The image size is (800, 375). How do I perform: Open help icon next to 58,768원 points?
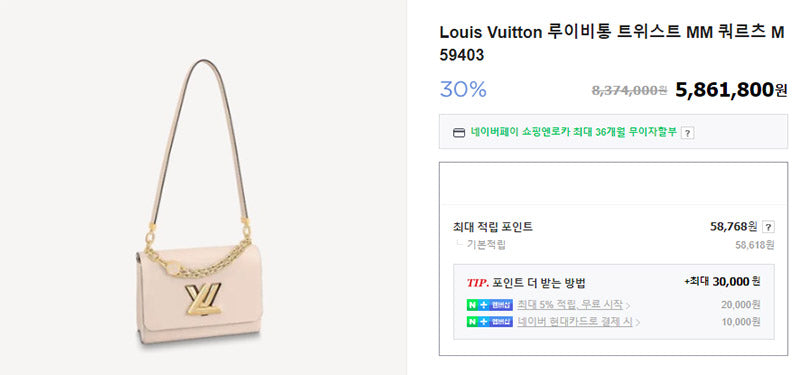pyautogui.click(x=768, y=228)
